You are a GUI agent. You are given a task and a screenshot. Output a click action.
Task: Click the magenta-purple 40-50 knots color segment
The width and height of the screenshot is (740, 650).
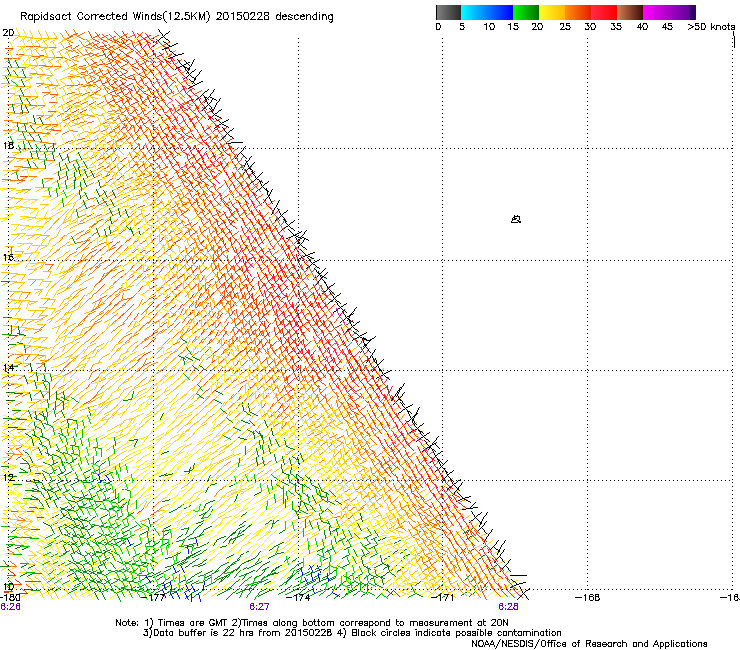669,12
